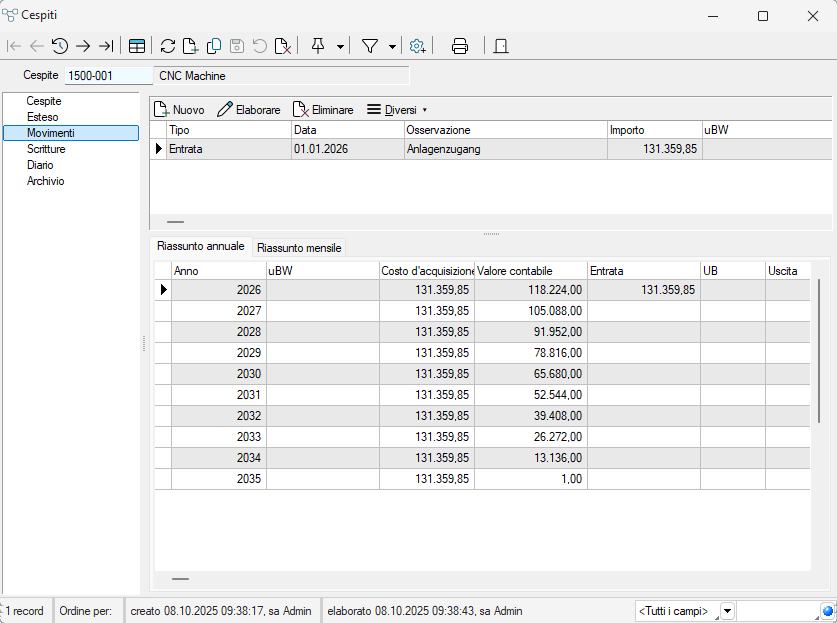Jump to last record arrow
The height and width of the screenshot is (623, 837).
tap(106, 46)
